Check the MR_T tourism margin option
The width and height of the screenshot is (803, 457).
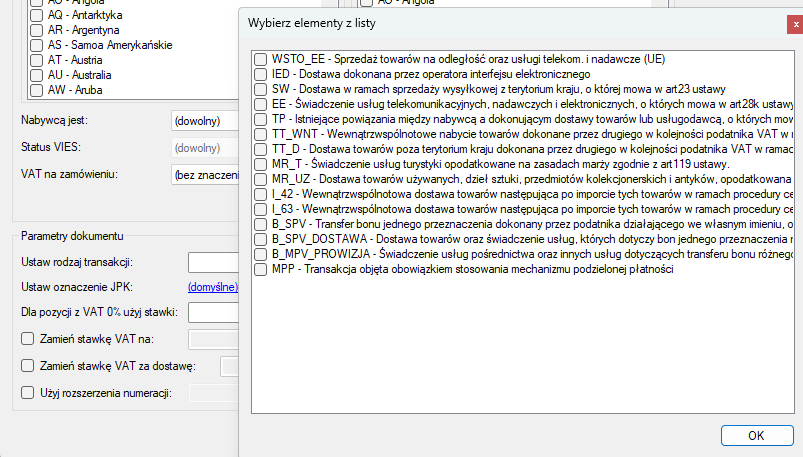coord(261,164)
